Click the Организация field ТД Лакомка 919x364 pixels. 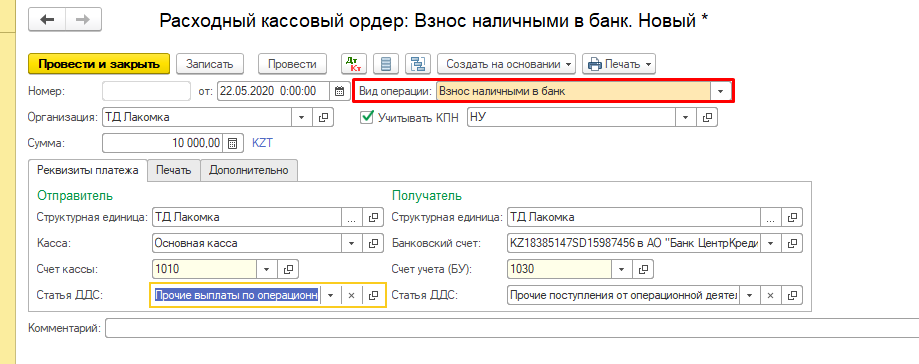(x=197, y=117)
